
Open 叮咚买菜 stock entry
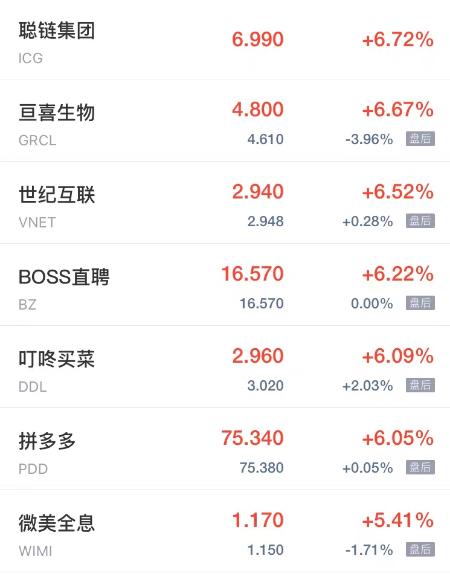225,367
